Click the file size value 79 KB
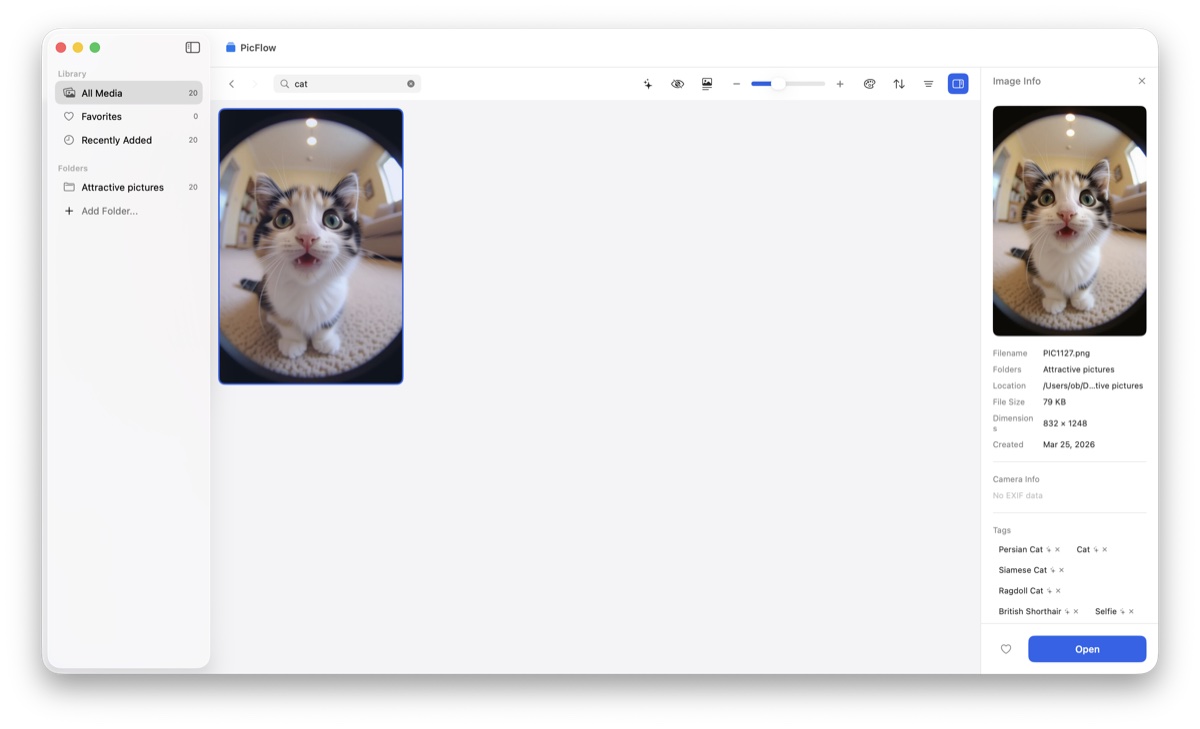Image resolution: width=1200 pixels, height=729 pixels. click(1054, 402)
